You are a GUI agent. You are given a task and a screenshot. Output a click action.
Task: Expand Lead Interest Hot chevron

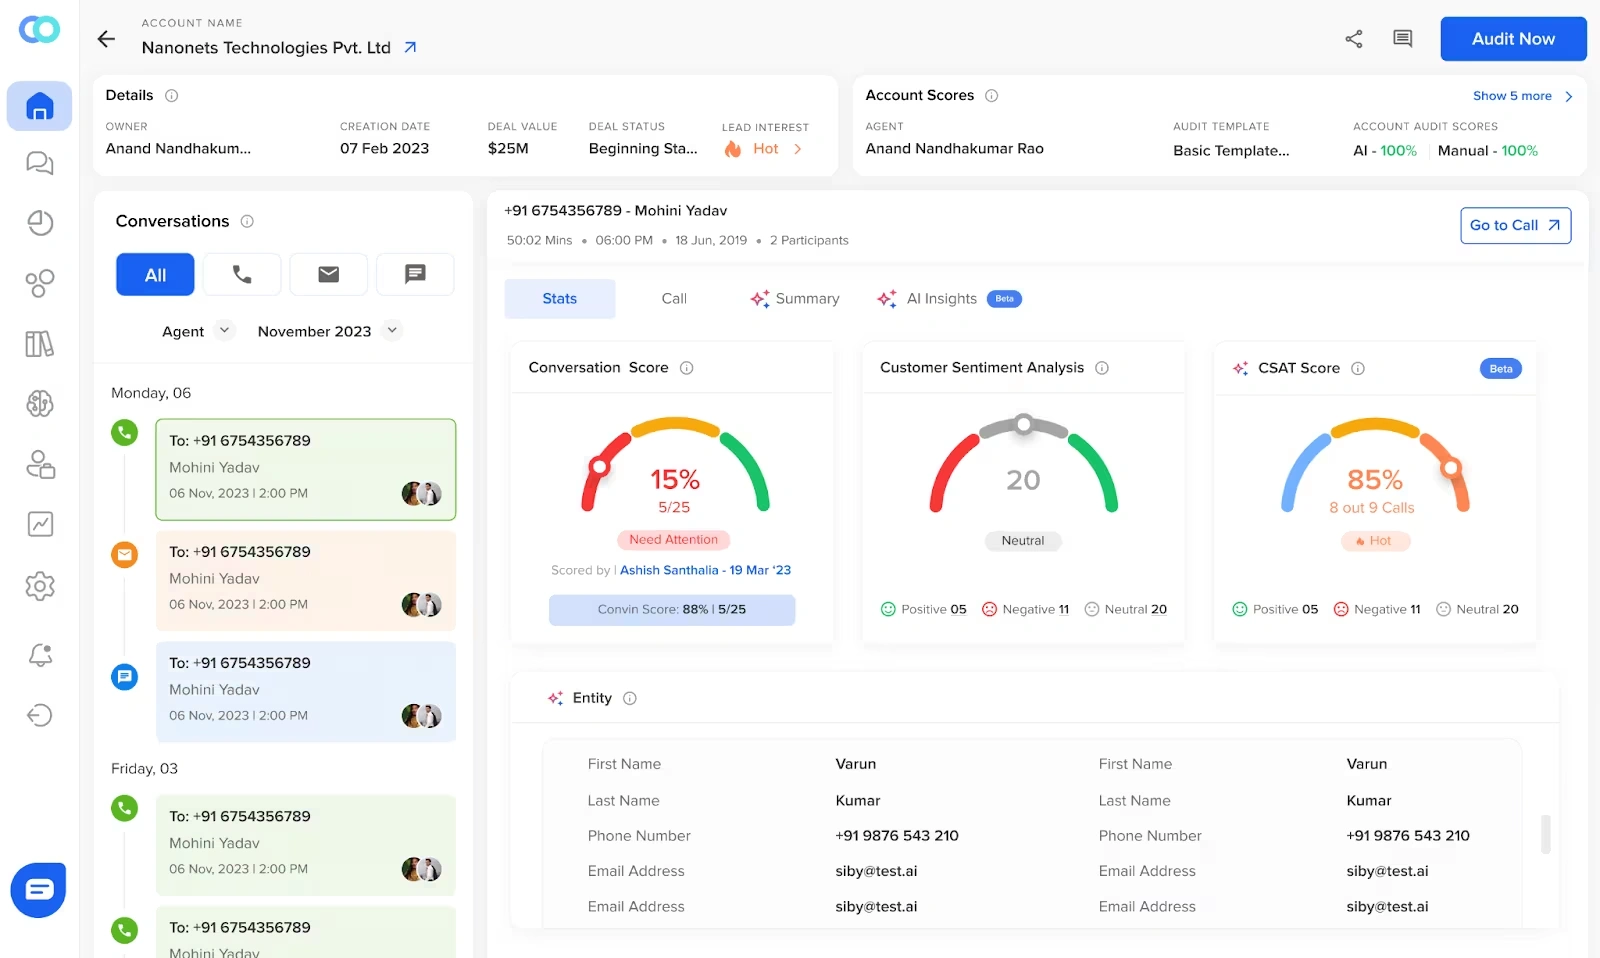pyautogui.click(x=797, y=149)
